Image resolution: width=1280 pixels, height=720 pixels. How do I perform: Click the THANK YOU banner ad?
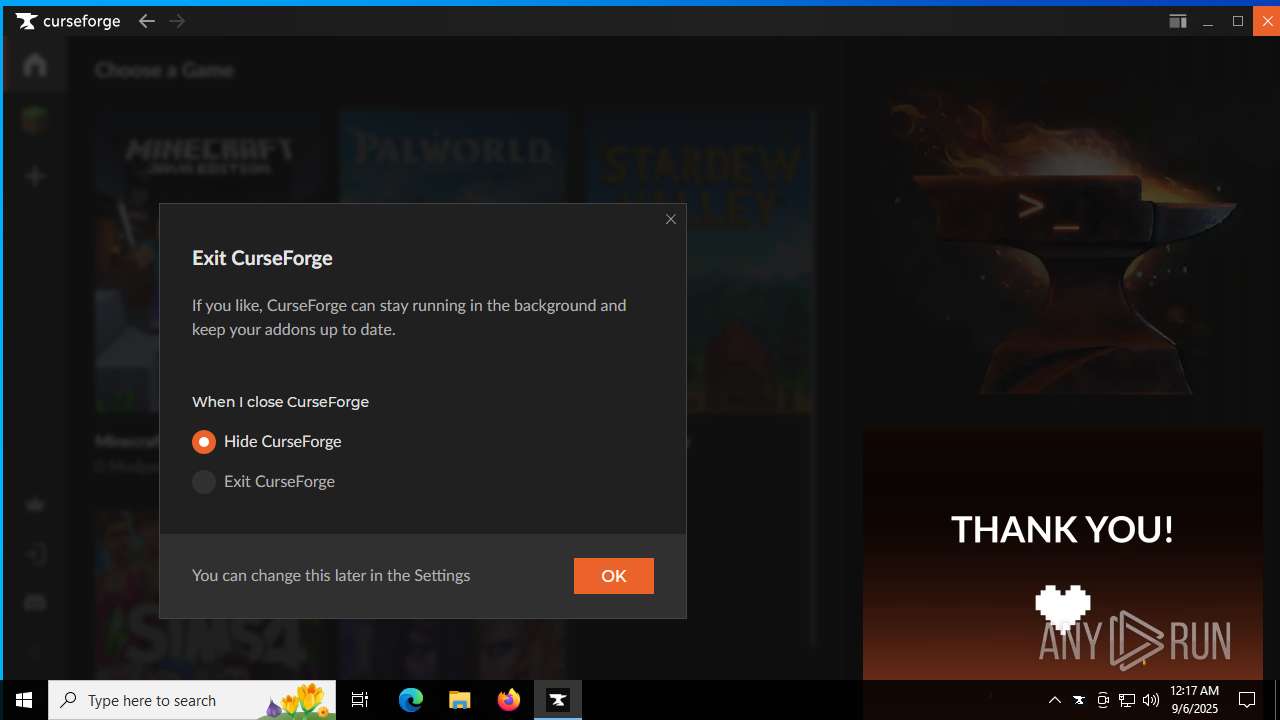[x=1062, y=555]
